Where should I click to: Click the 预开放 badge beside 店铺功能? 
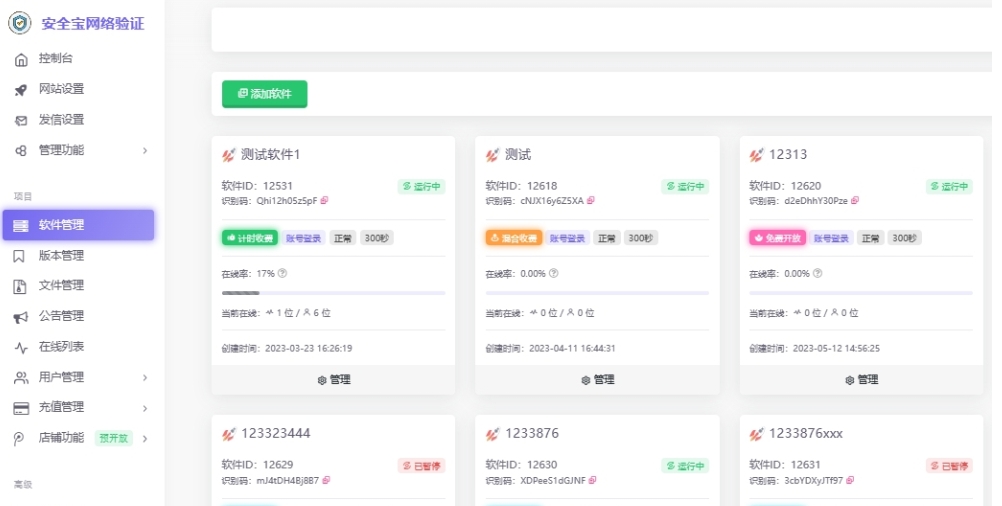(114, 438)
